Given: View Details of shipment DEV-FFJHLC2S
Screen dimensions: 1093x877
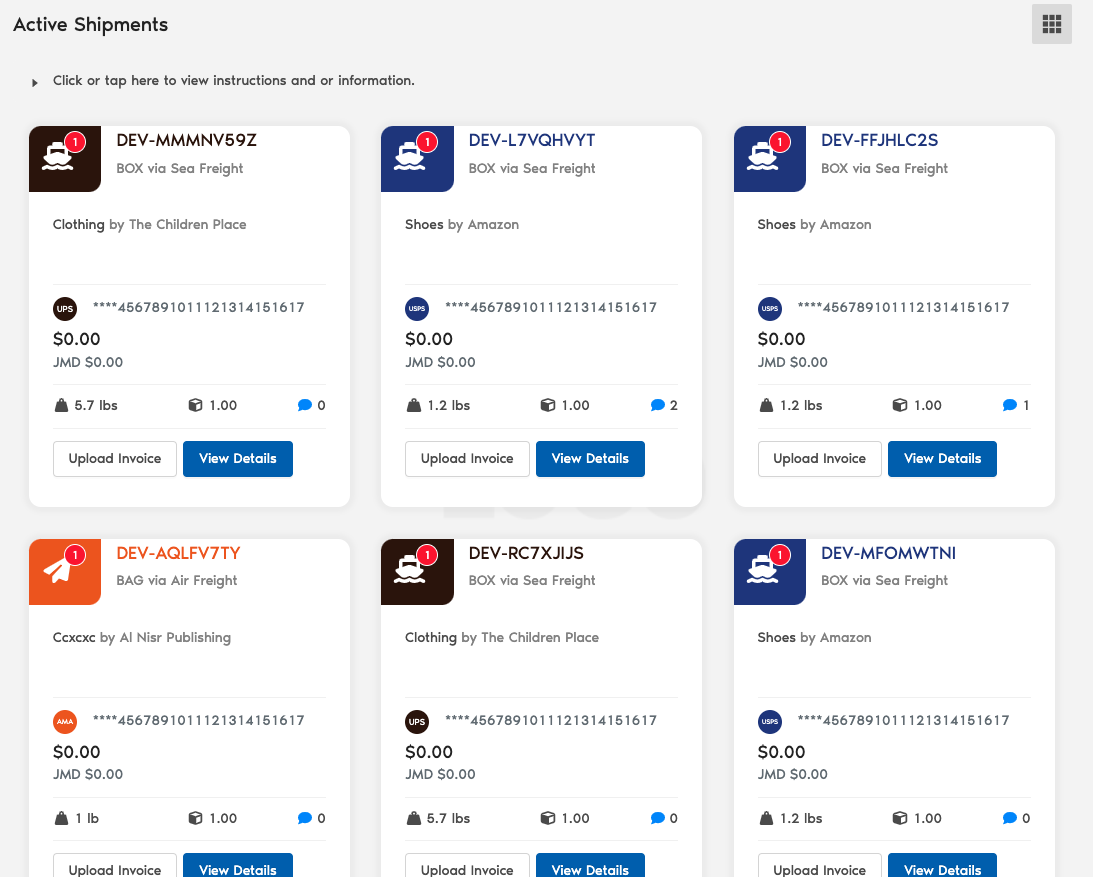Looking at the screenshot, I should pos(942,459).
